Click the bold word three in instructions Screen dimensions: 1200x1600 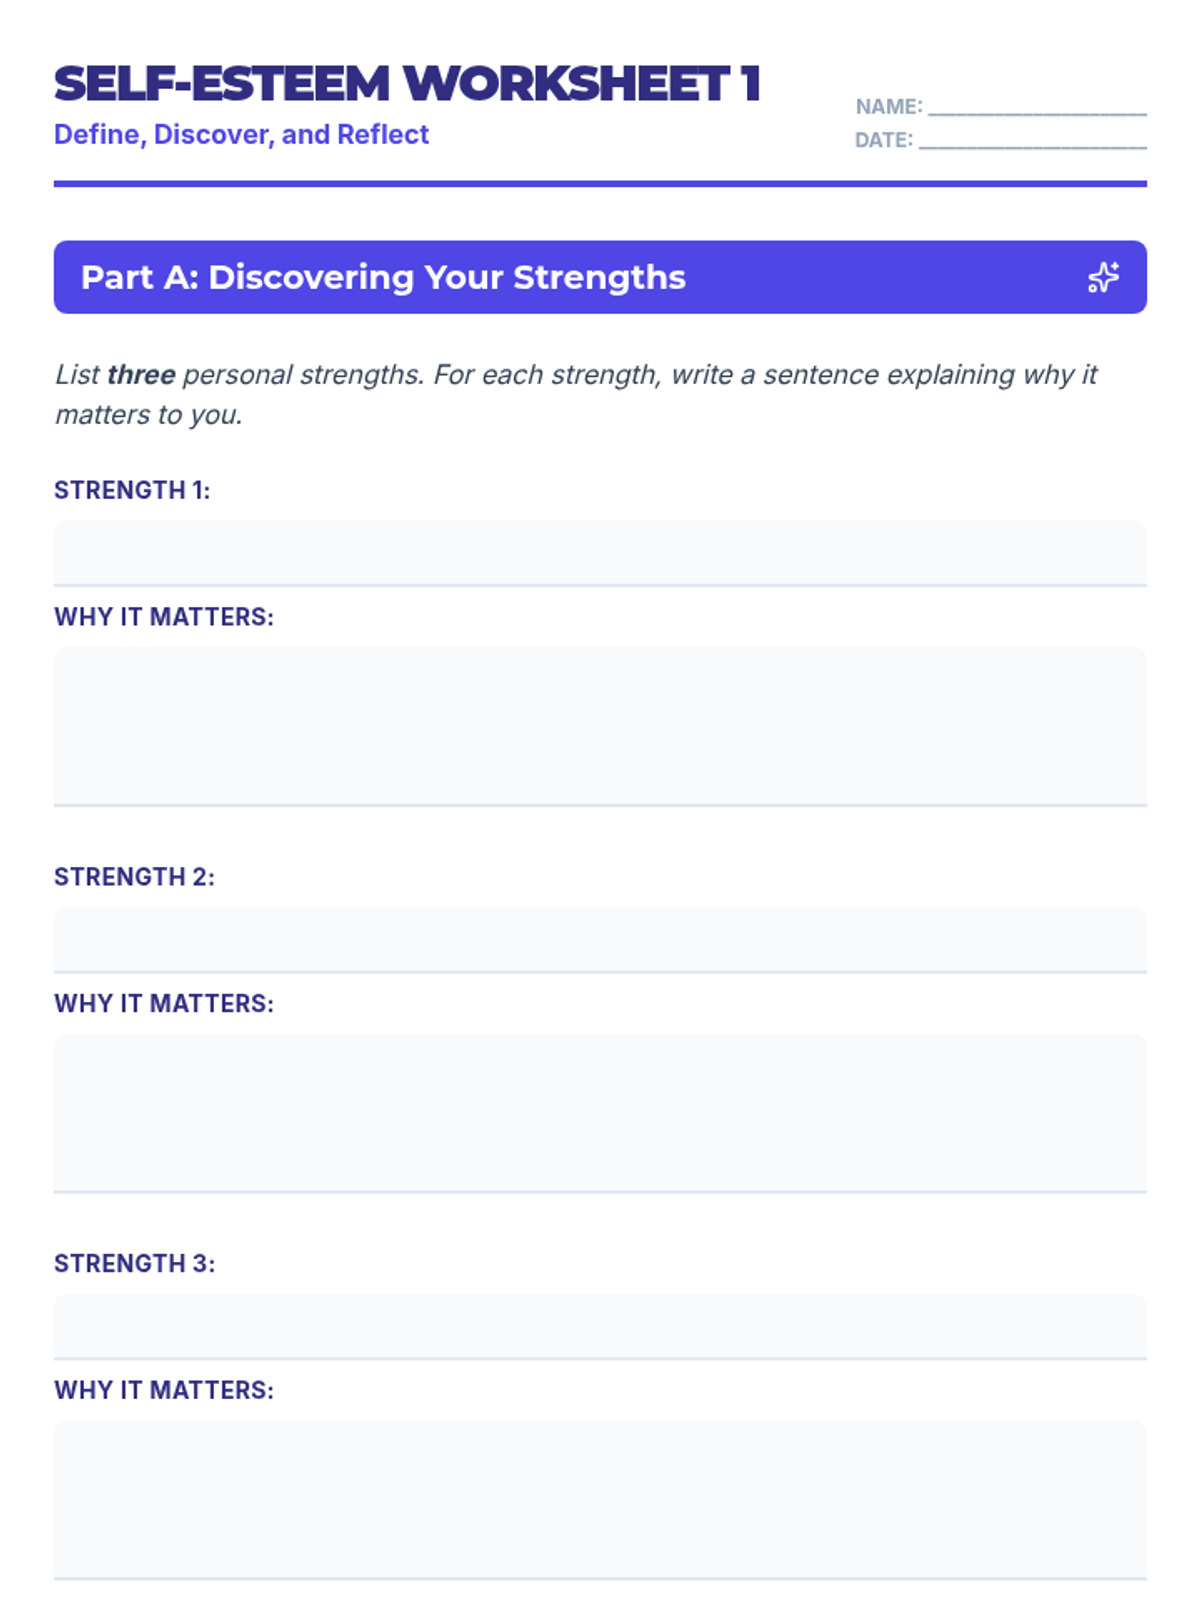[141, 375]
